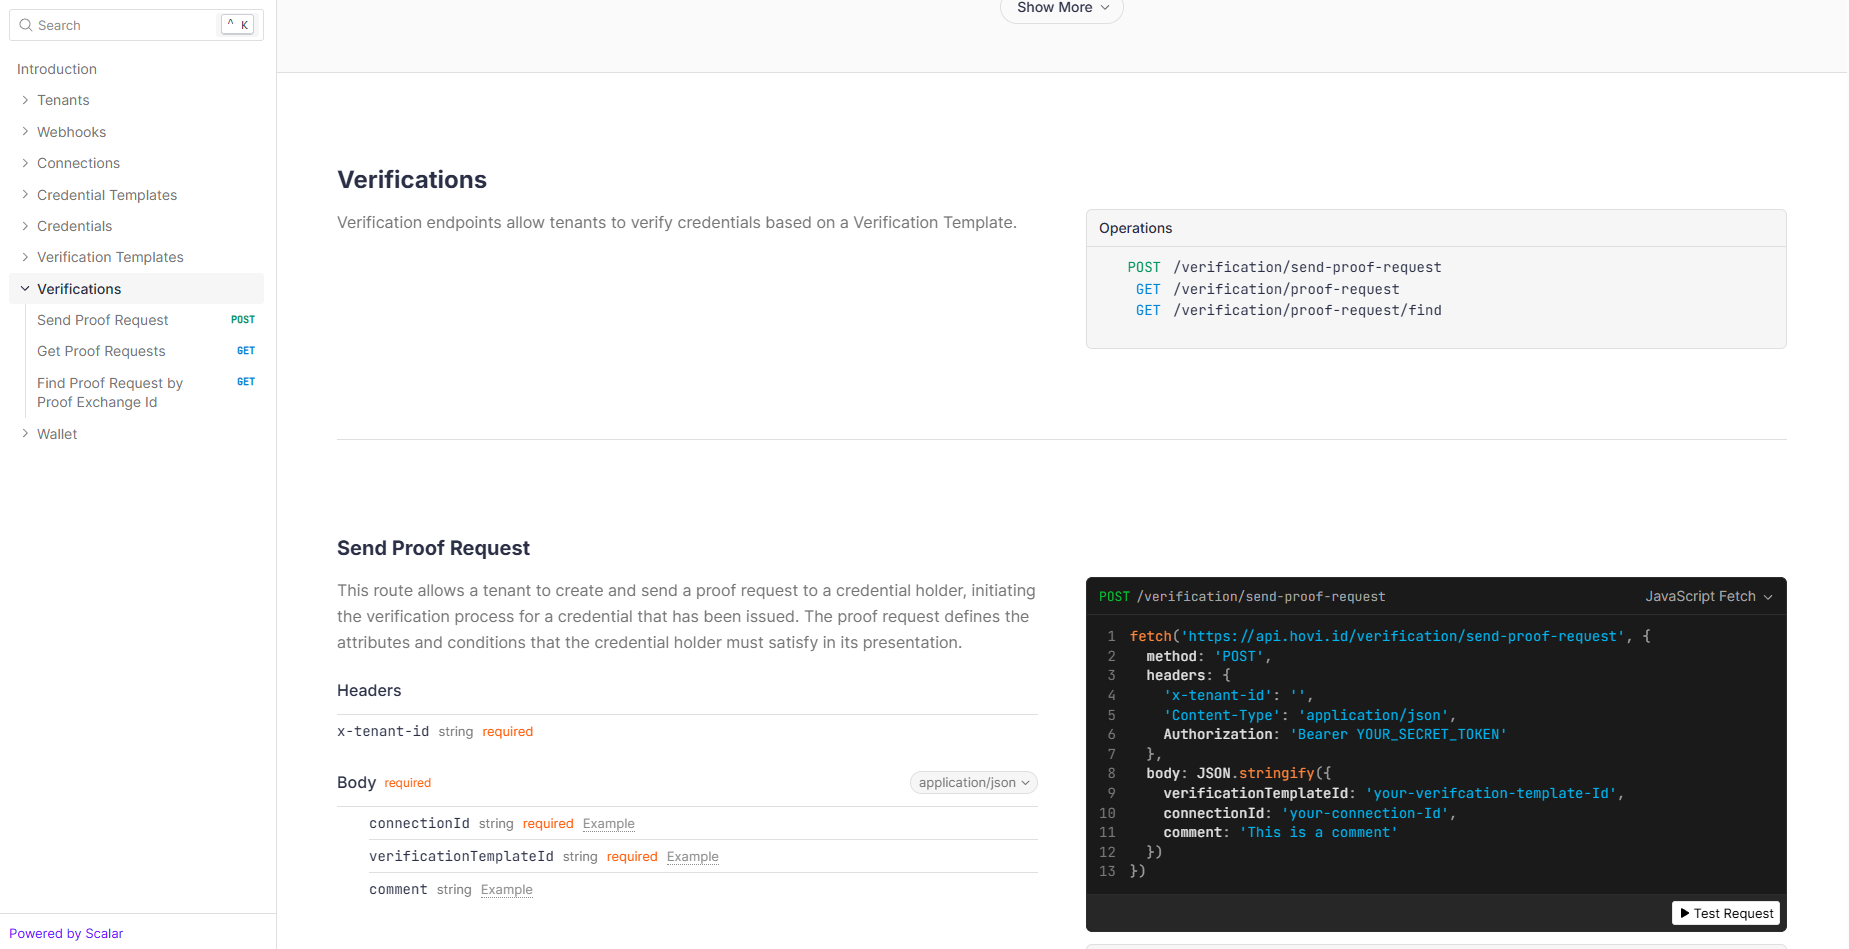Image resolution: width=1849 pixels, height=949 pixels.
Task: Open the JavaScript Fetch language dropdown
Action: (x=1708, y=596)
